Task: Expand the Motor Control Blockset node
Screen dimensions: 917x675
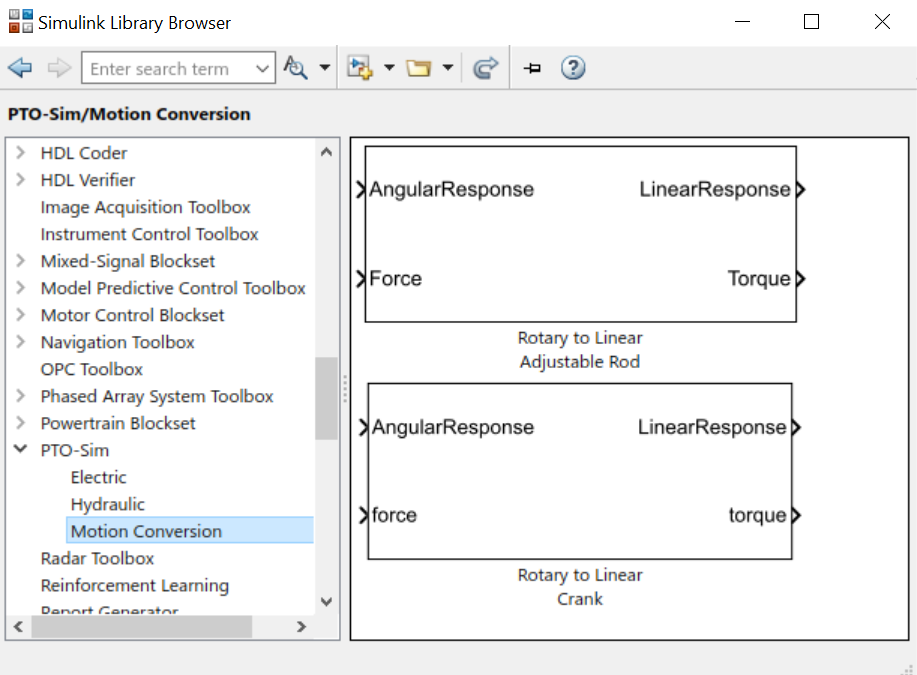Action: [20, 315]
